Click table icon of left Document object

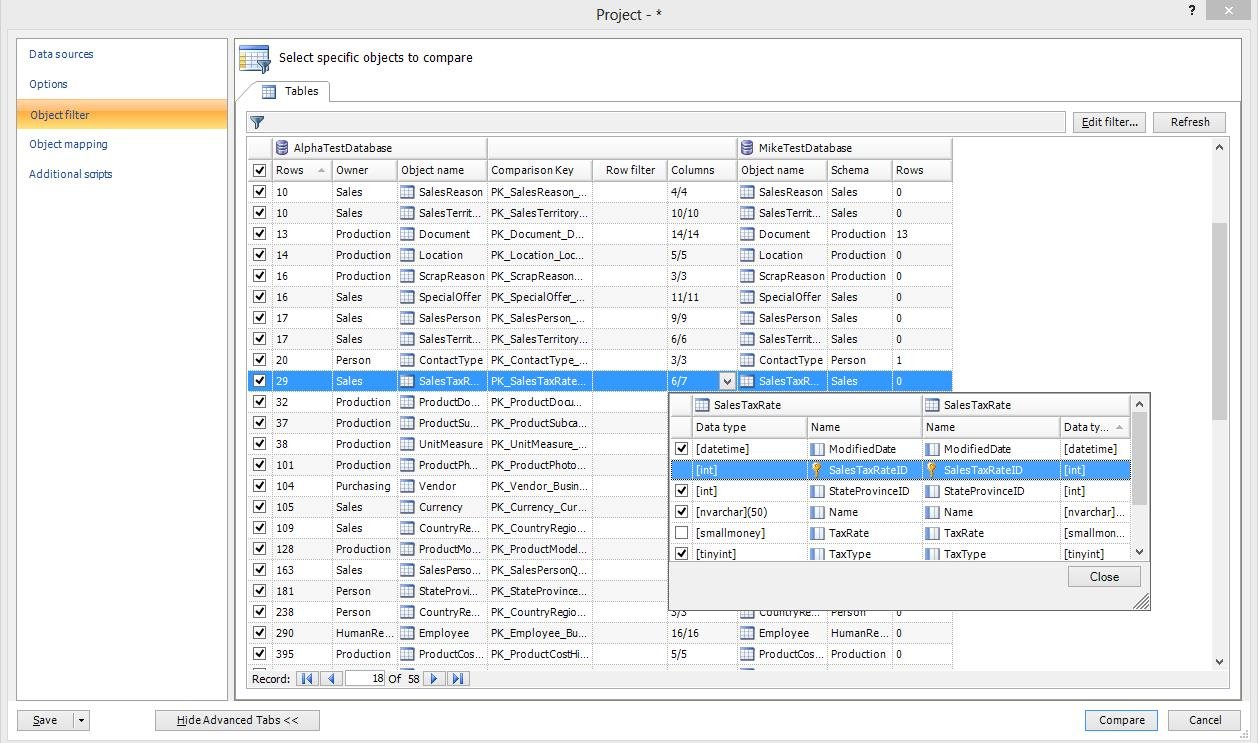(x=407, y=234)
